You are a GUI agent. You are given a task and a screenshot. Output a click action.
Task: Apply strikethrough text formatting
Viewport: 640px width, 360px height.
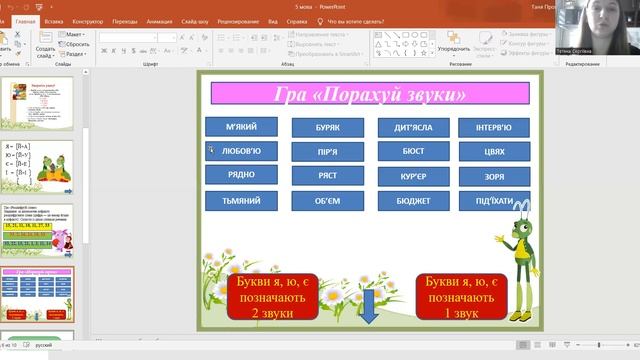143,51
